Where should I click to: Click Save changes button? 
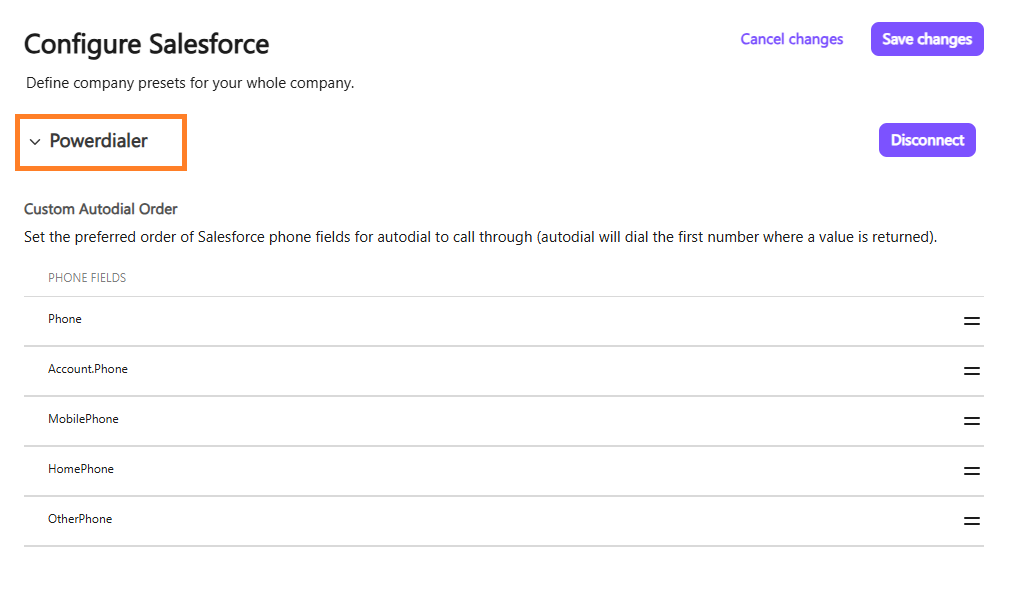click(x=927, y=39)
